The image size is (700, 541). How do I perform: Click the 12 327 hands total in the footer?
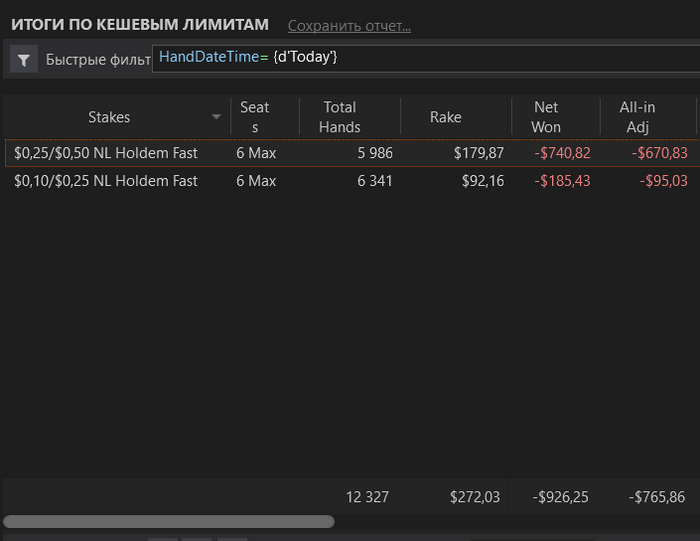coord(367,497)
